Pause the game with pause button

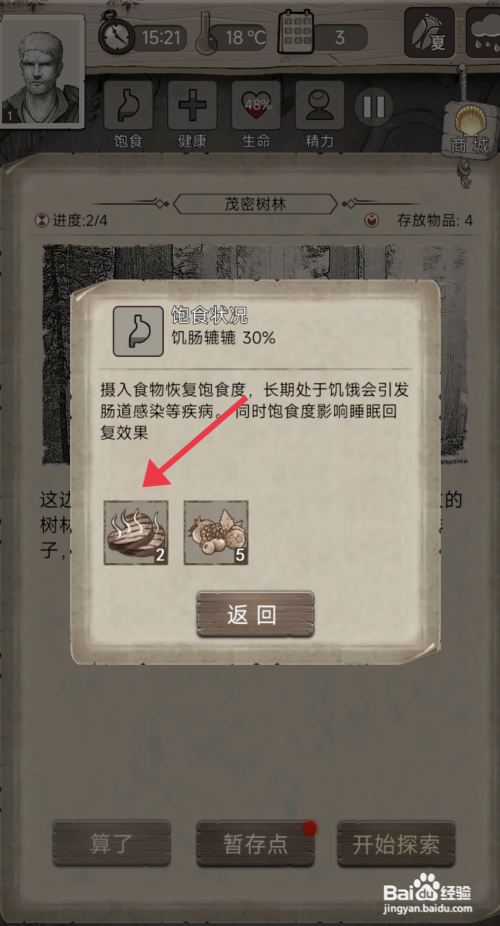[374, 107]
